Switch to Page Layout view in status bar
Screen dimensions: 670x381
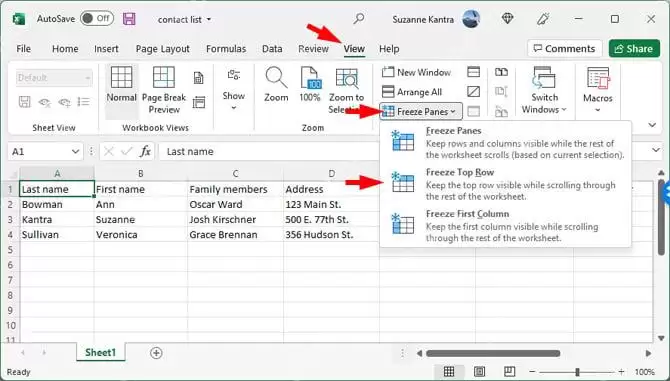pyautogui.click(x=479, y=372)
